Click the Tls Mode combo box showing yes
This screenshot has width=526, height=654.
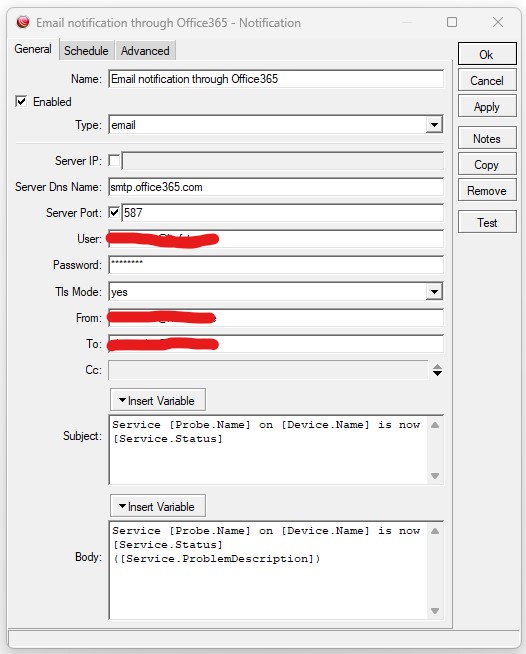(x=276, y=292)
